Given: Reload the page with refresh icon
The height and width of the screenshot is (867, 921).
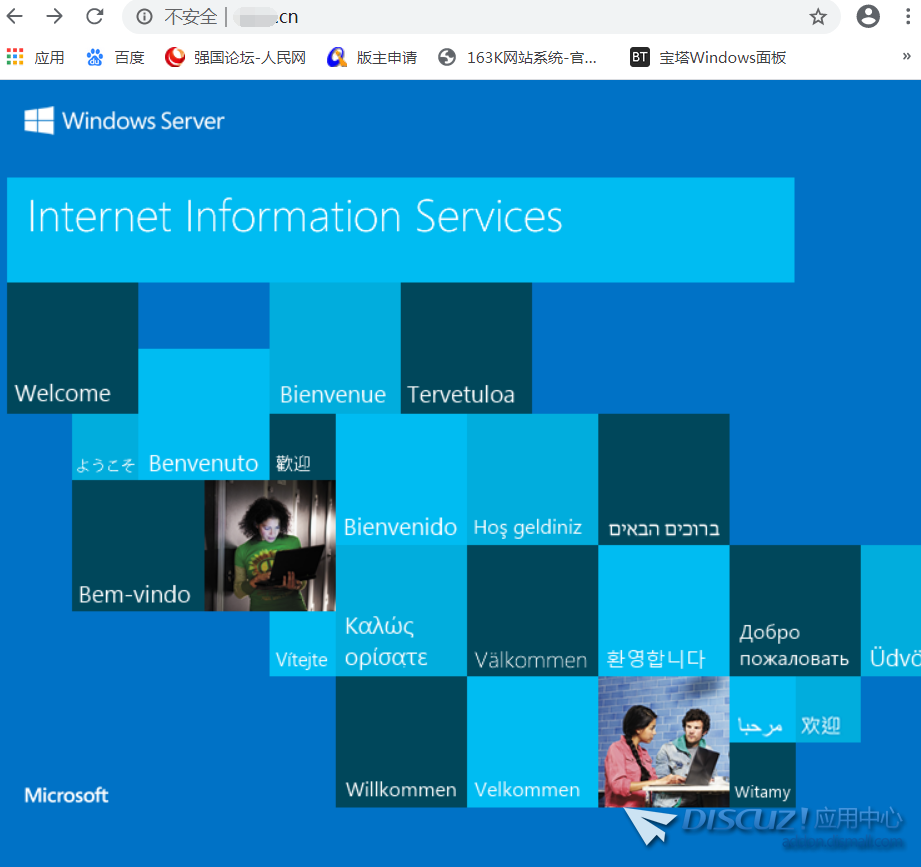Looking at the screenshot, I should (95, 16).
